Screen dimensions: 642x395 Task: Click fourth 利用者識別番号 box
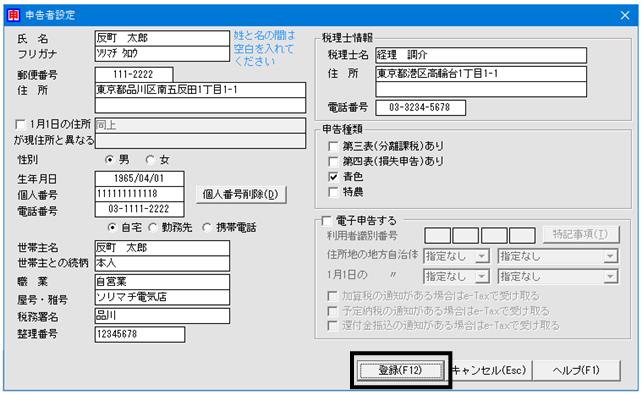522,236
